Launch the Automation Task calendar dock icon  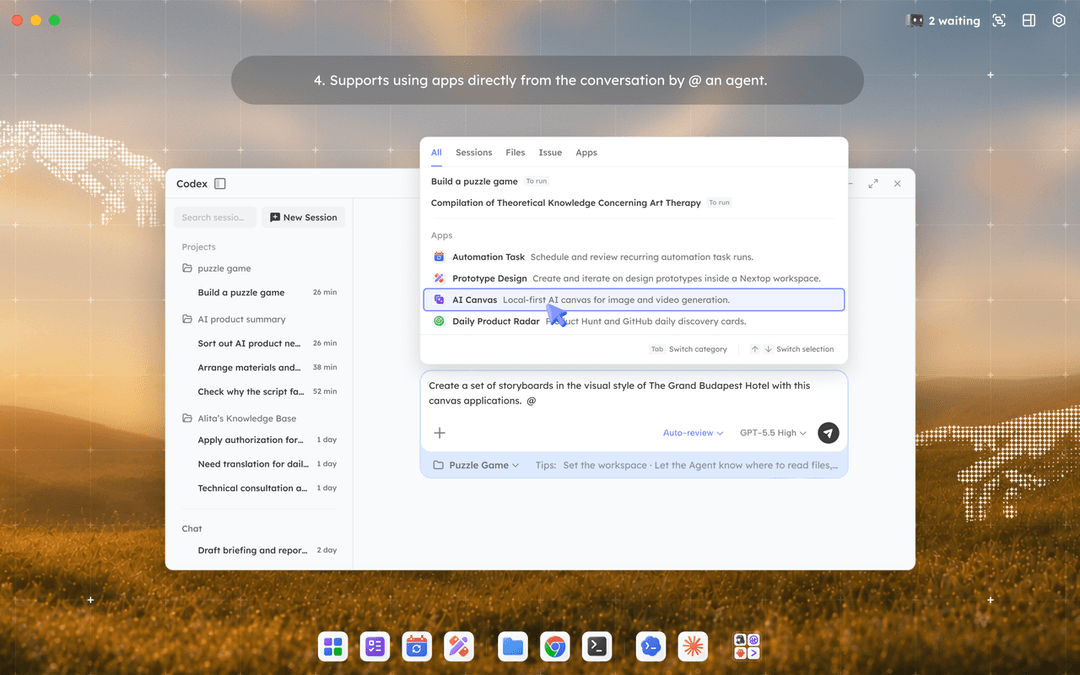tap(417, 647)
